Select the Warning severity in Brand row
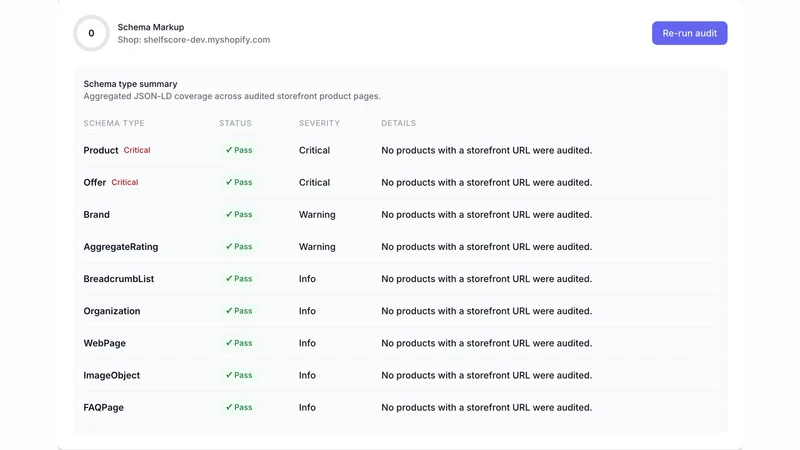 click(x=317, y=215)
